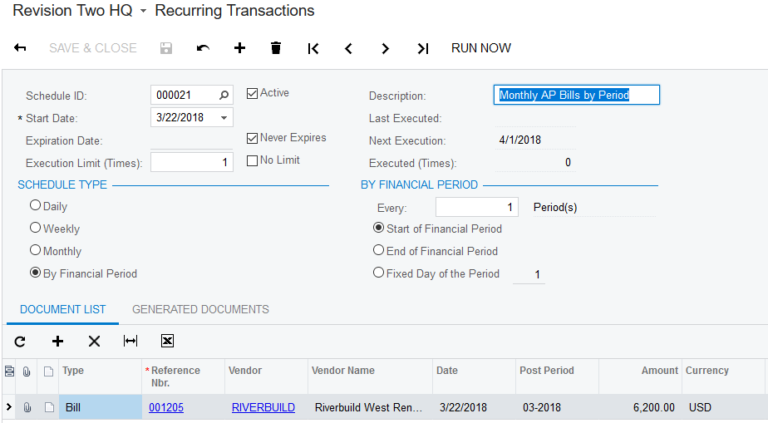Add new schedule with plus icon
Screen dimensions: 768x423
pos(239,48)
